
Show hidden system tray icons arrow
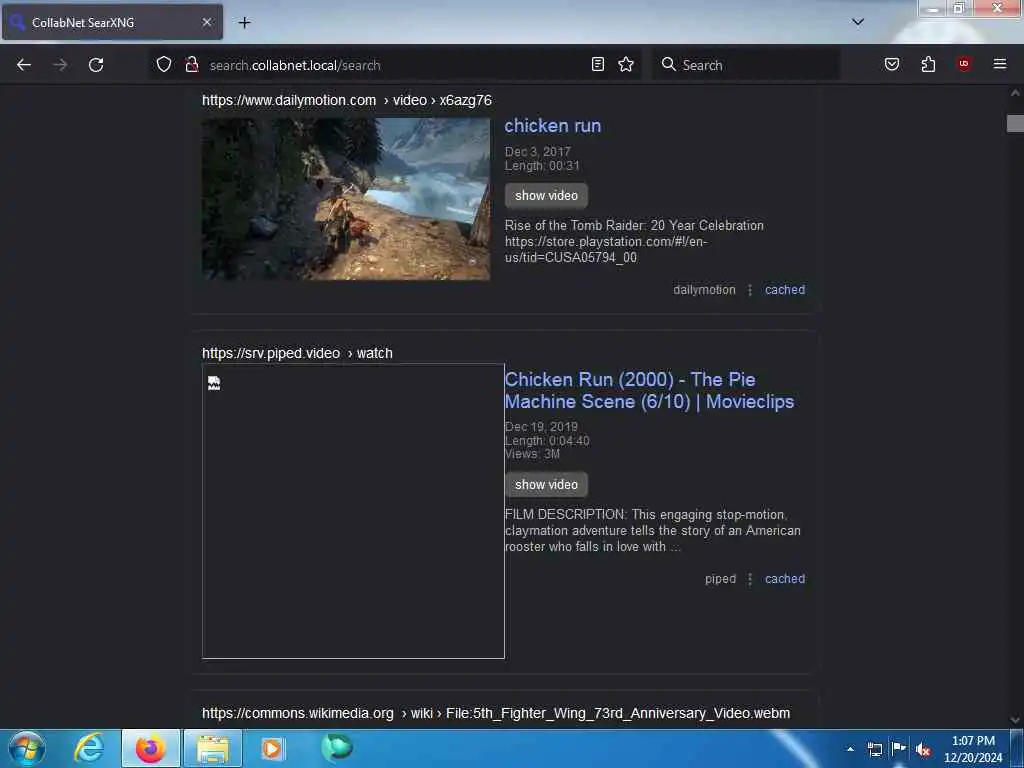(850, 749)
